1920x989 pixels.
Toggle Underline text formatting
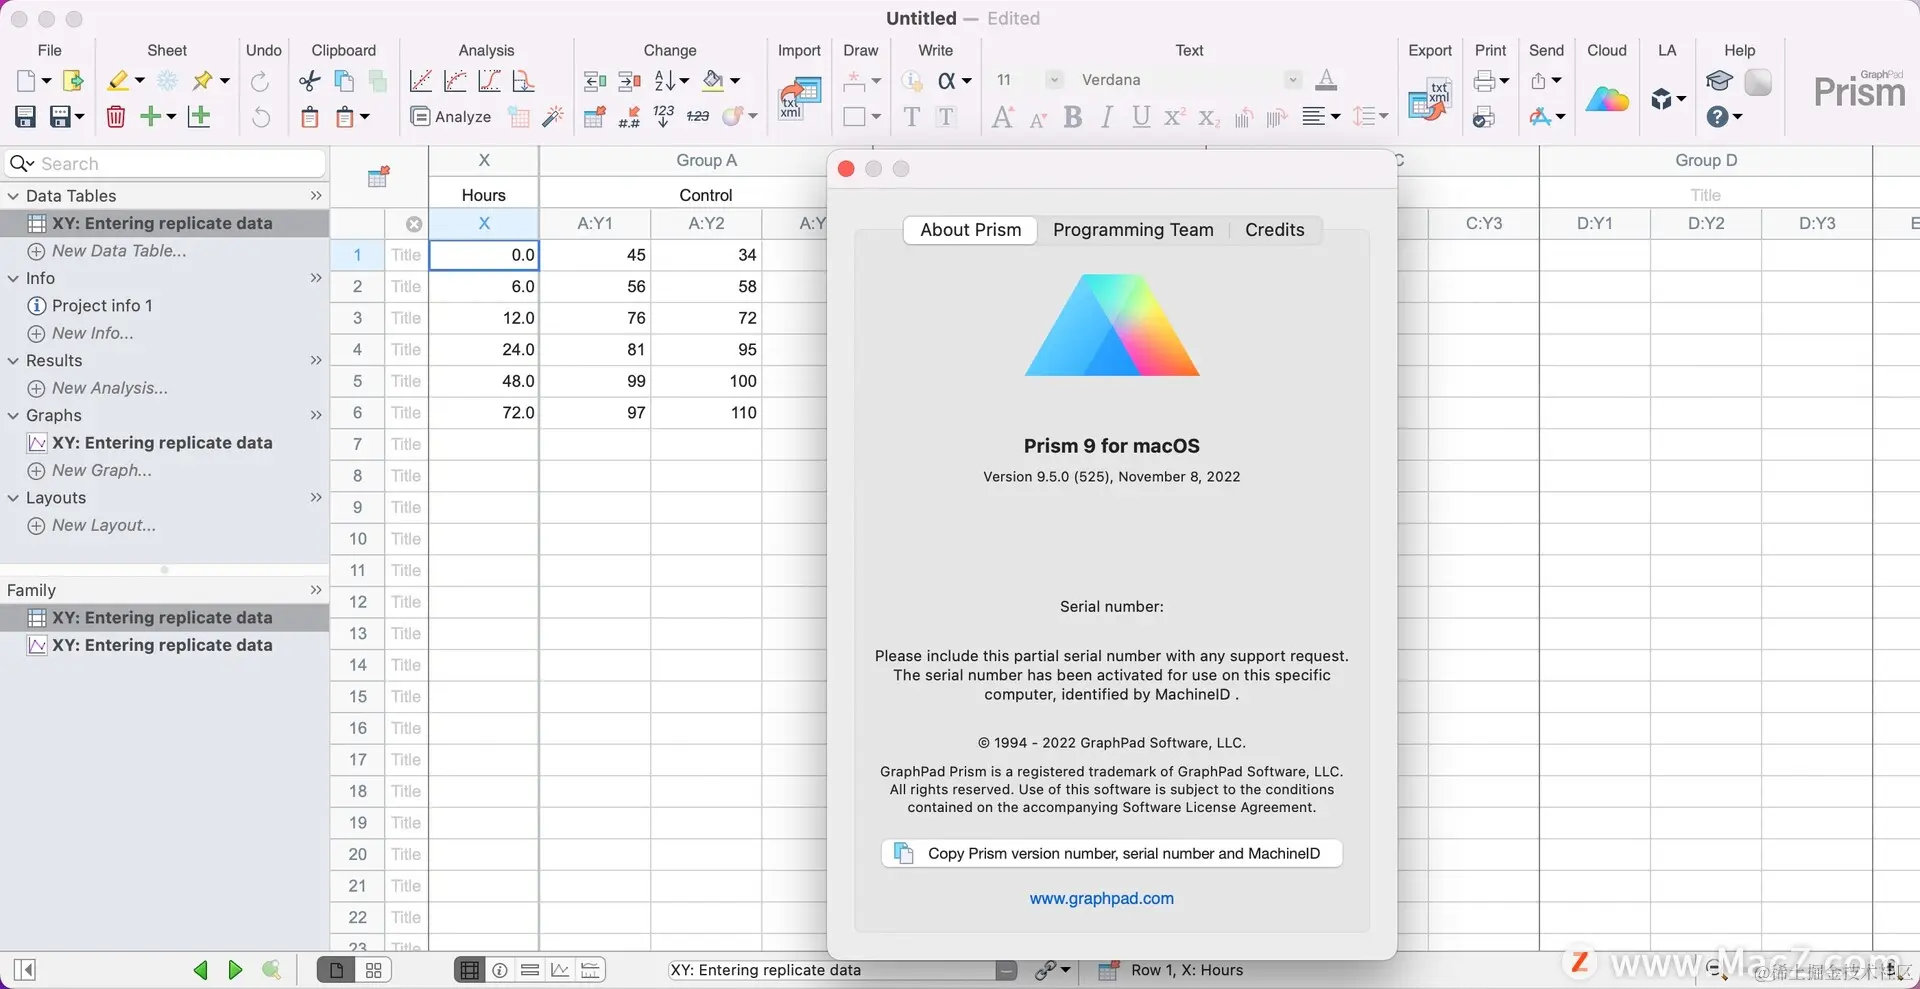tap(1141, 117)
